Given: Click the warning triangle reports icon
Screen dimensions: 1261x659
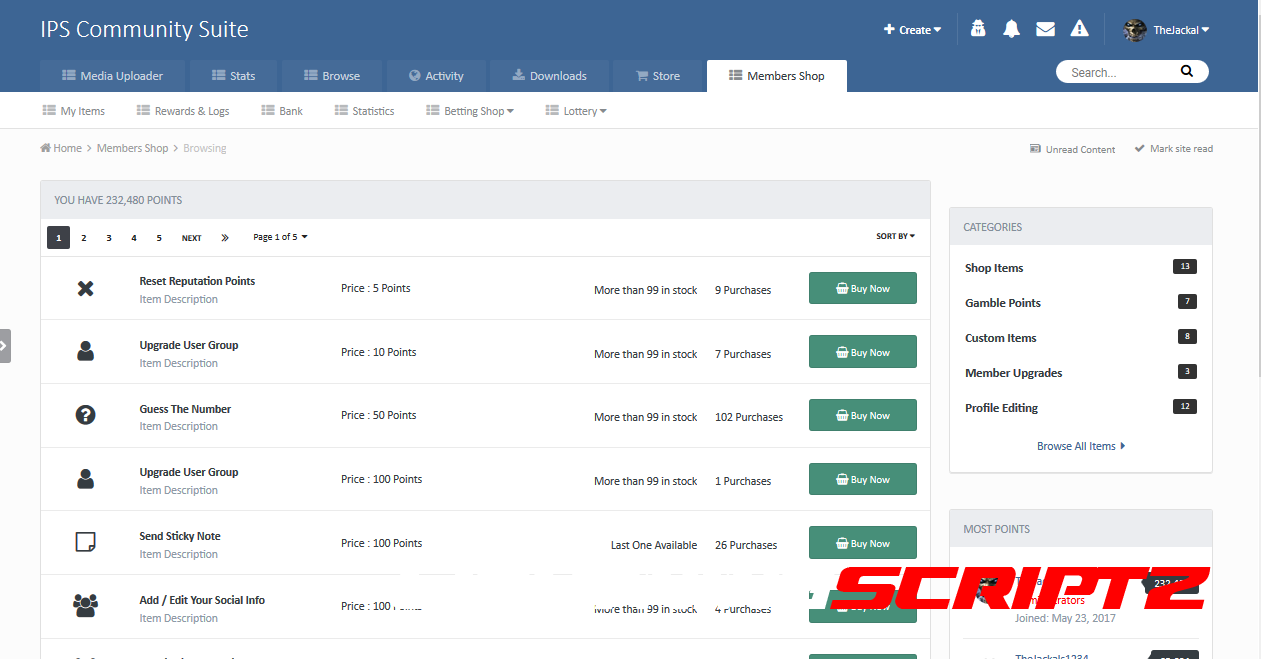Looking at the screenshot, I should click(x=1079, y=29).
